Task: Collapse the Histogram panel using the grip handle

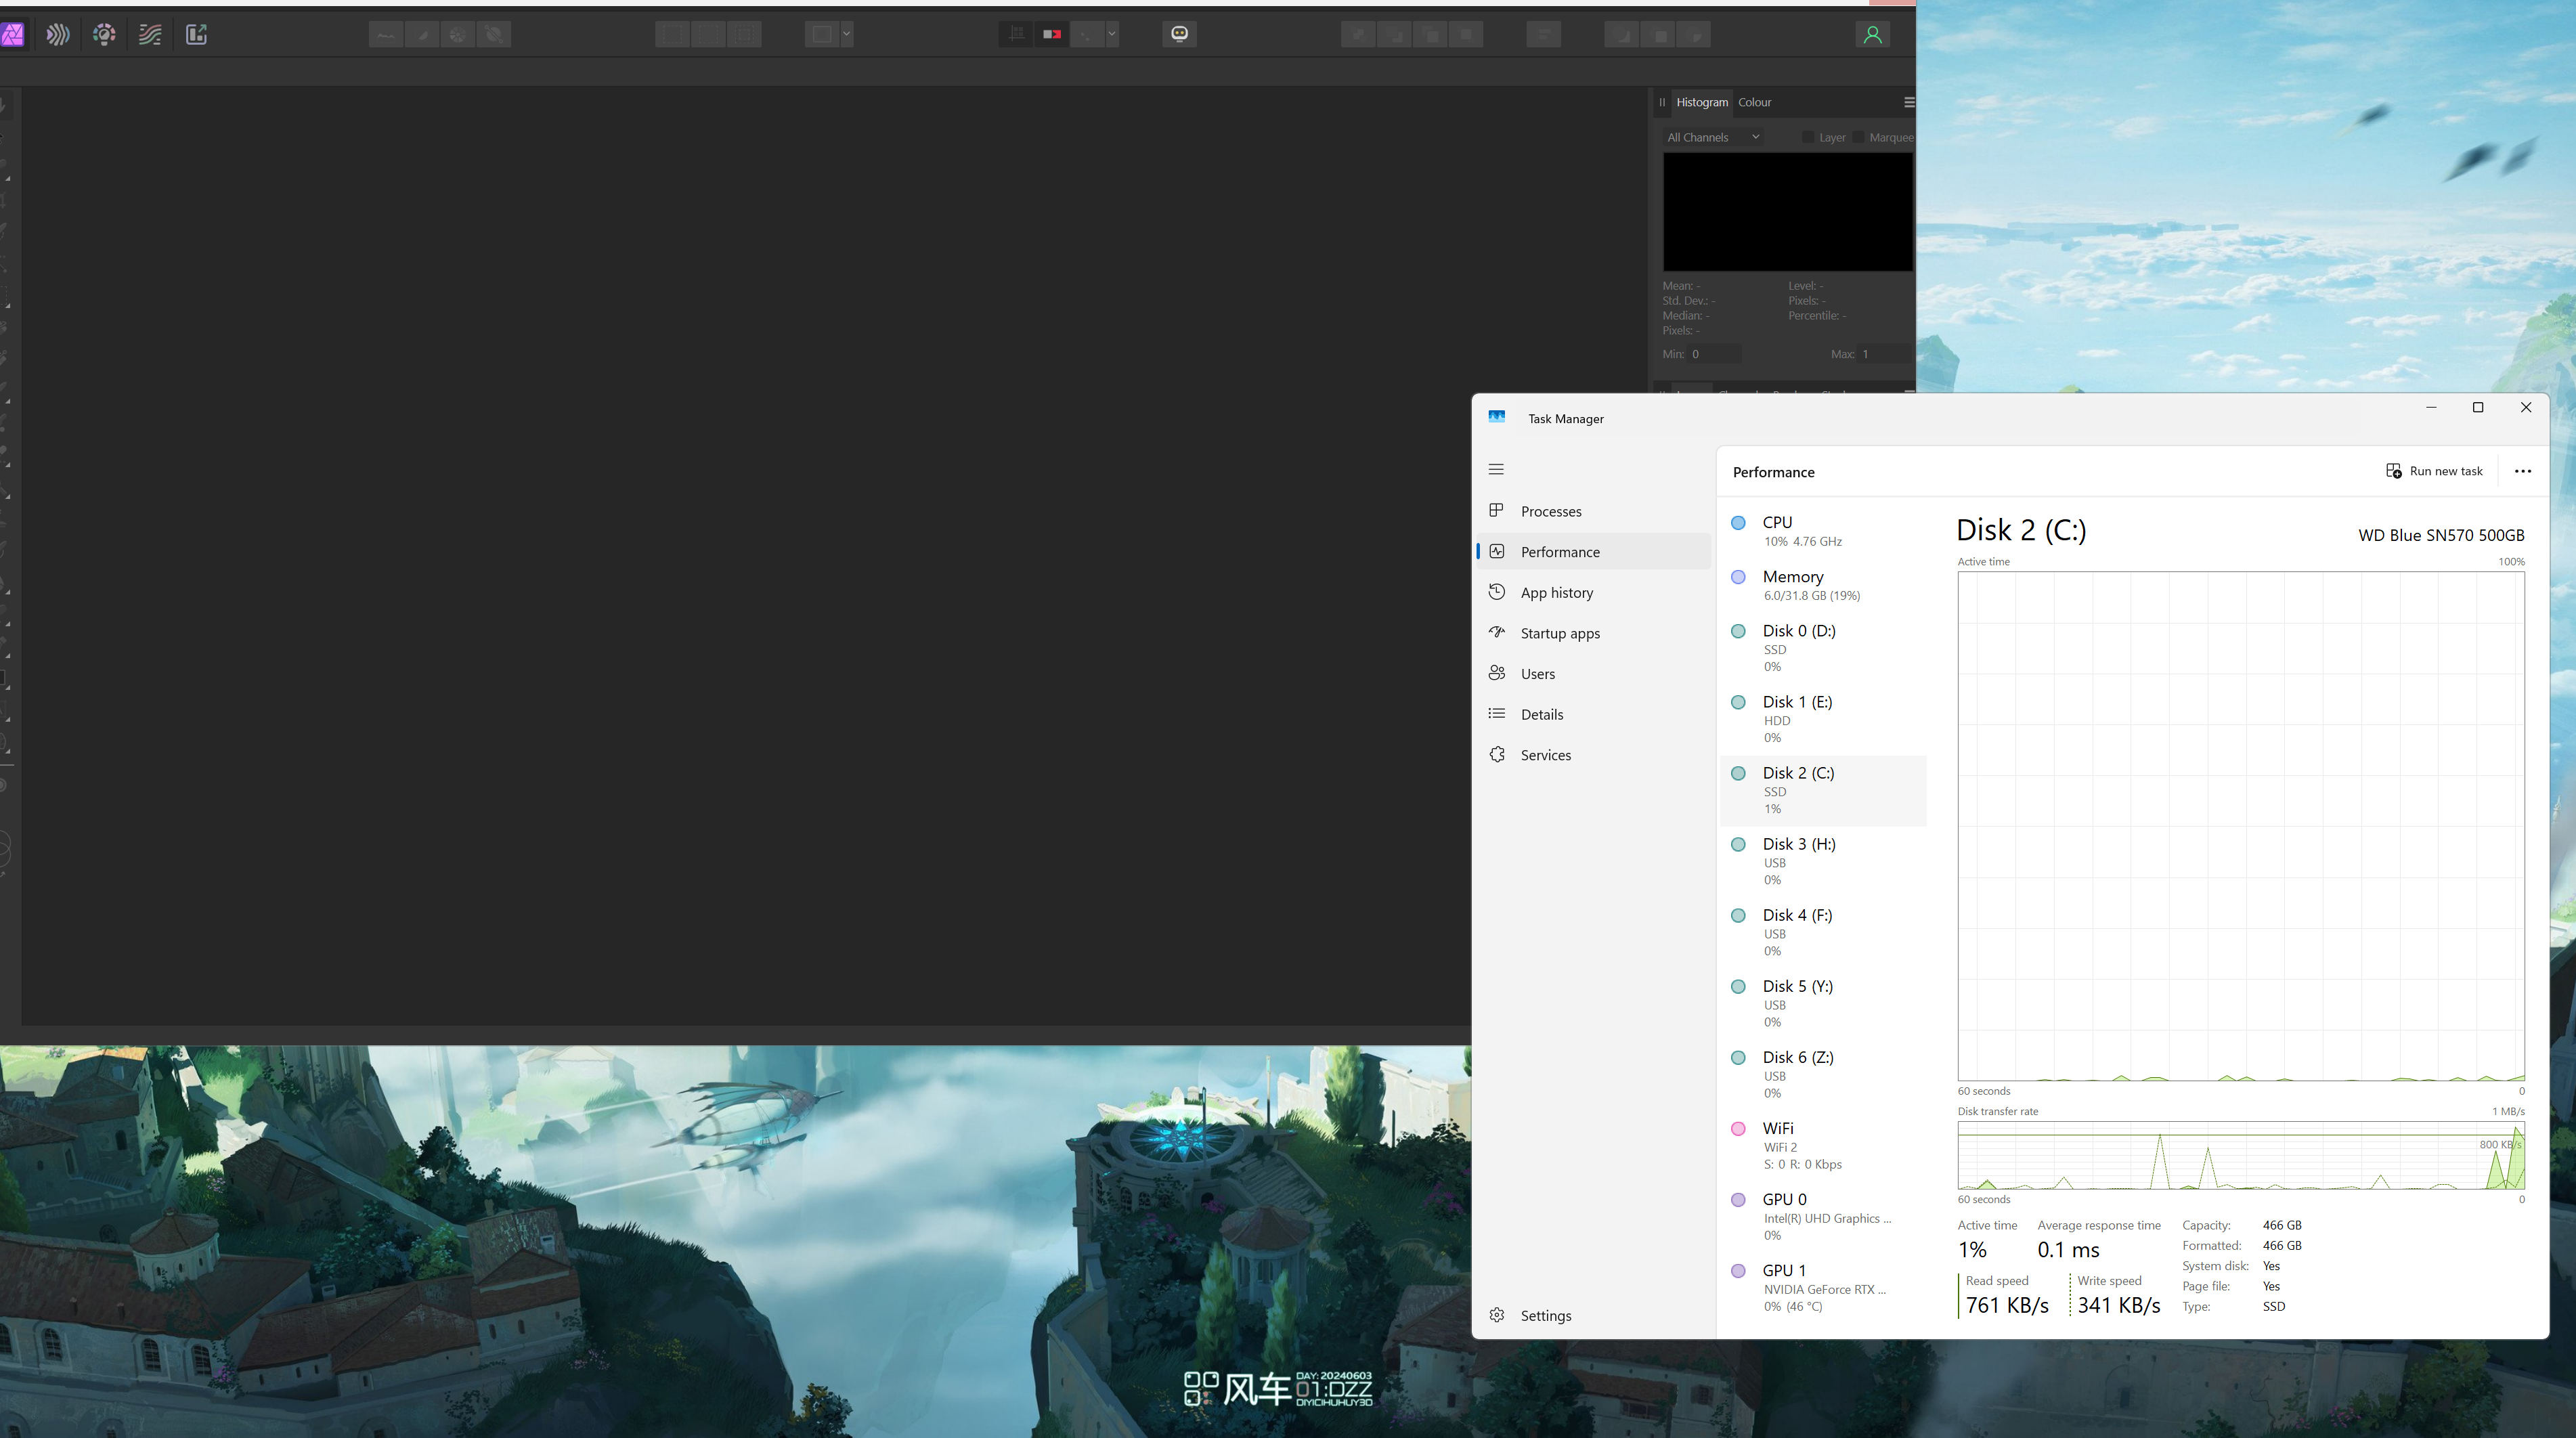Action: coord(1662,102)
